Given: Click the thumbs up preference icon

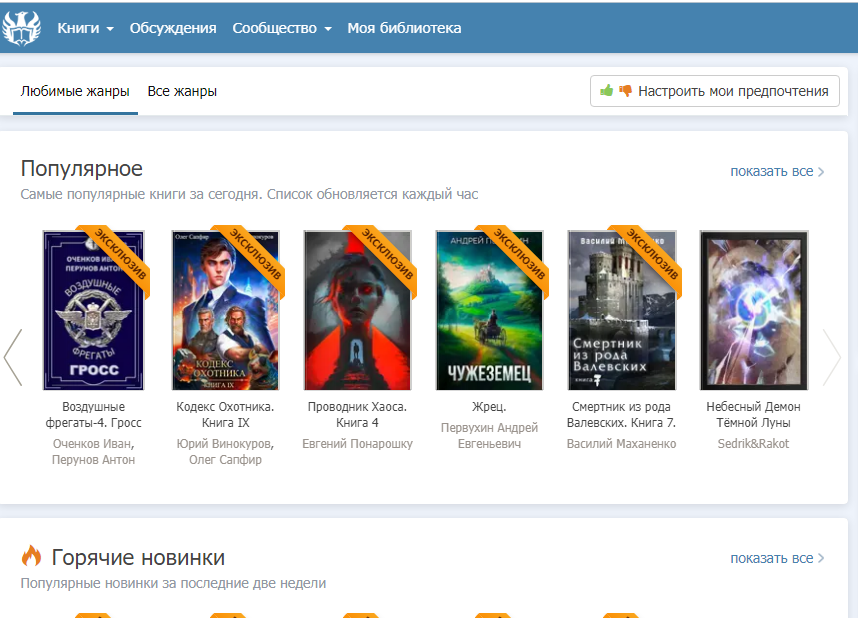Looking at the screenshot, I should pos(606,91).
